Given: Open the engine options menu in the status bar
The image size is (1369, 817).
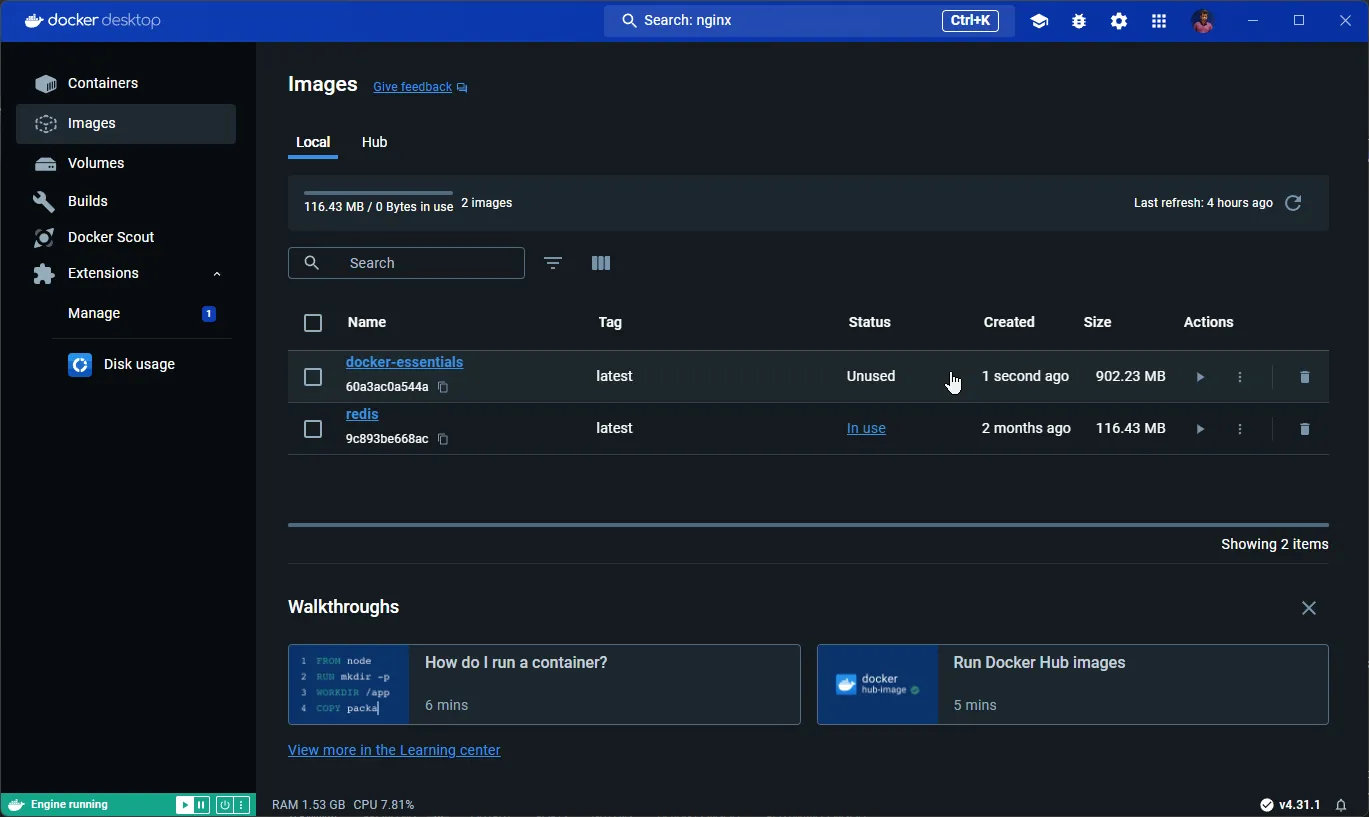Looking at the screenshot, I should [240, 804].
